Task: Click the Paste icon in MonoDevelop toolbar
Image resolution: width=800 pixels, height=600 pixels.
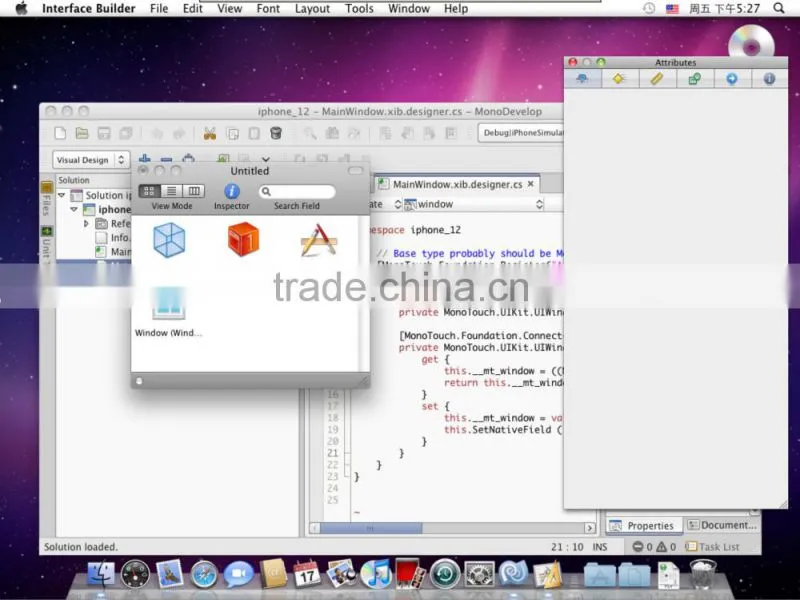Action: point(254,134)
